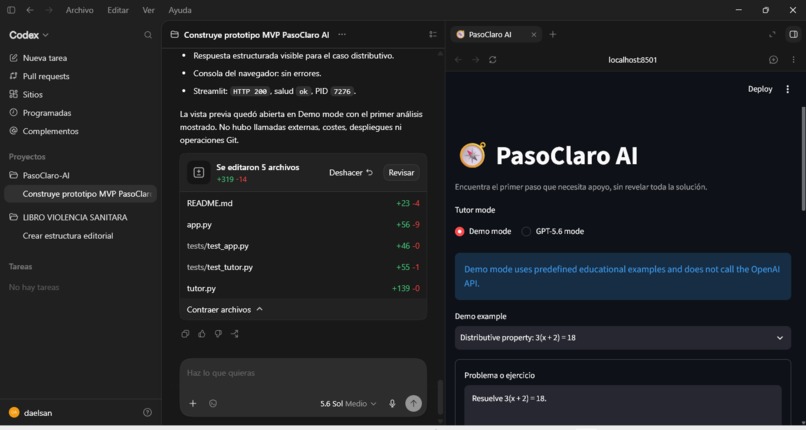
Task: Close the PasoClaro AI browser tab
Action: [x=534, y=34]
